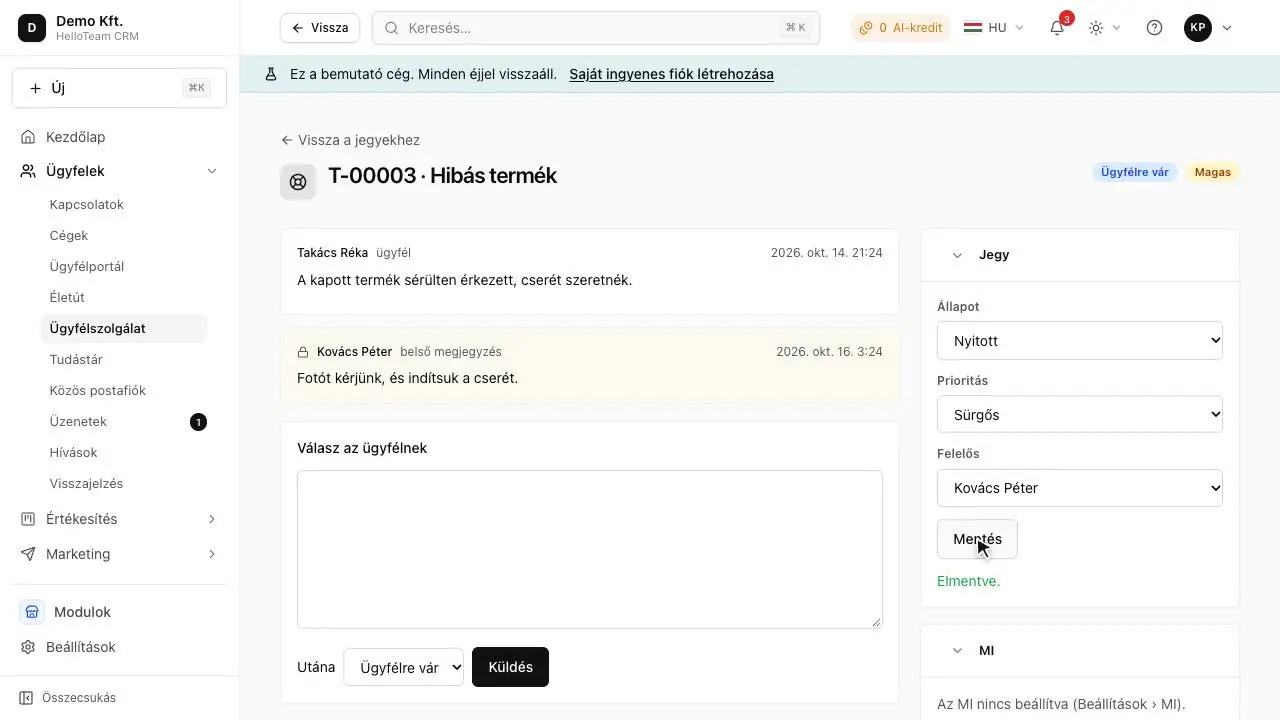This screenshot has width=1280, height=720.
Task: Focus the Keresés search field
Action: point(596,28)
